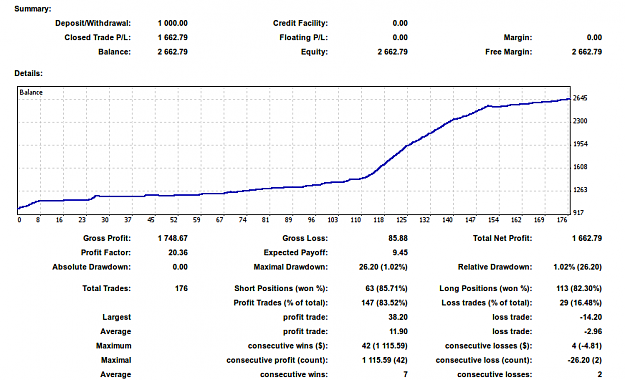Select the Total Trades value 176
Image resolution: width=625 pixels, height=380 pixels.
[x=181, y=288]
